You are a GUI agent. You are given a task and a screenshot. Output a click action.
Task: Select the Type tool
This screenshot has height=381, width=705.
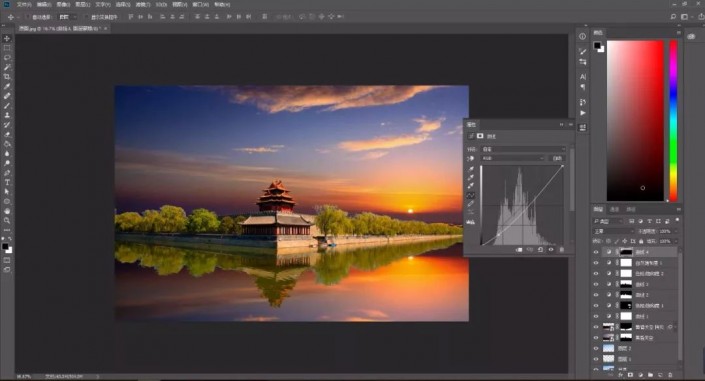7,182
